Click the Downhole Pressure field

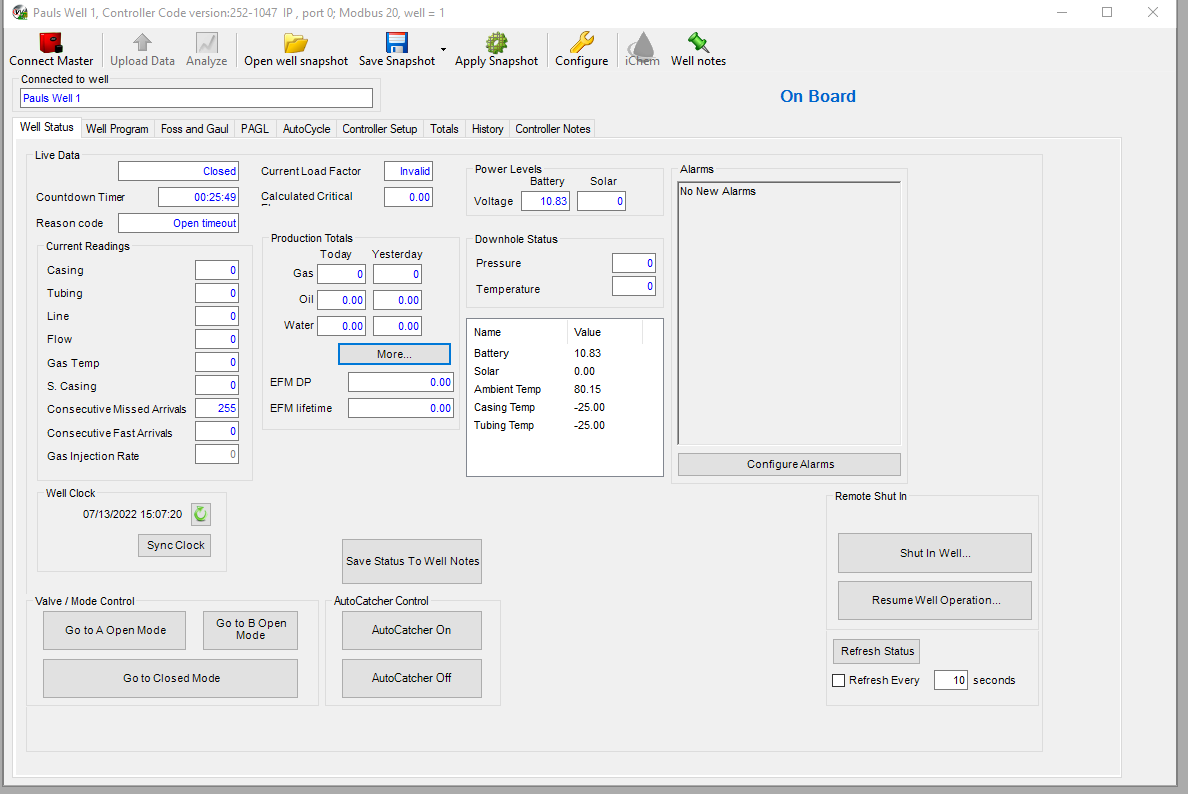(x=633, y=263)
